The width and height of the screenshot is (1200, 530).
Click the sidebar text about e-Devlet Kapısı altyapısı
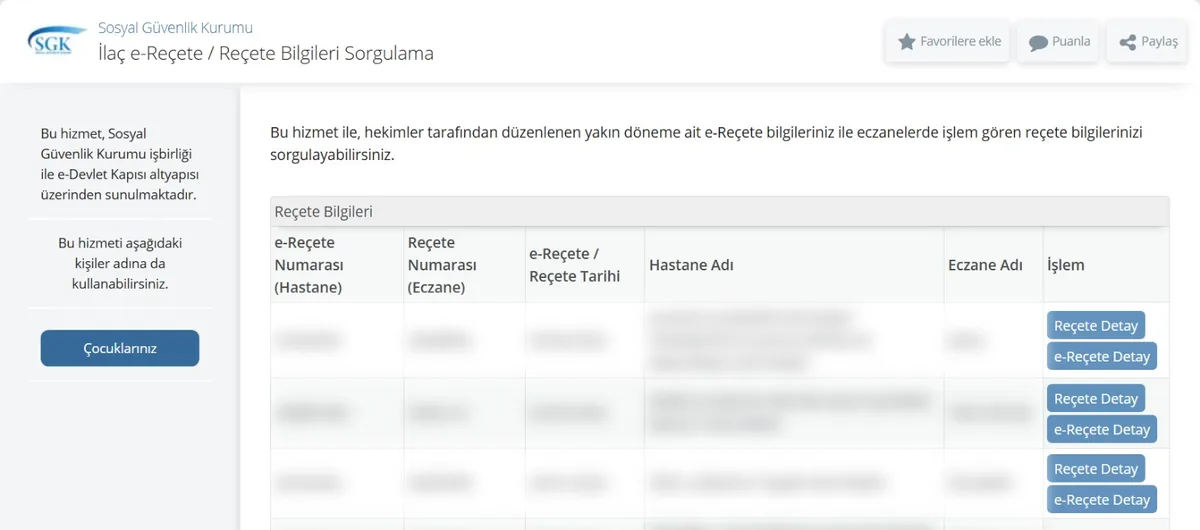tap(119, 163)
